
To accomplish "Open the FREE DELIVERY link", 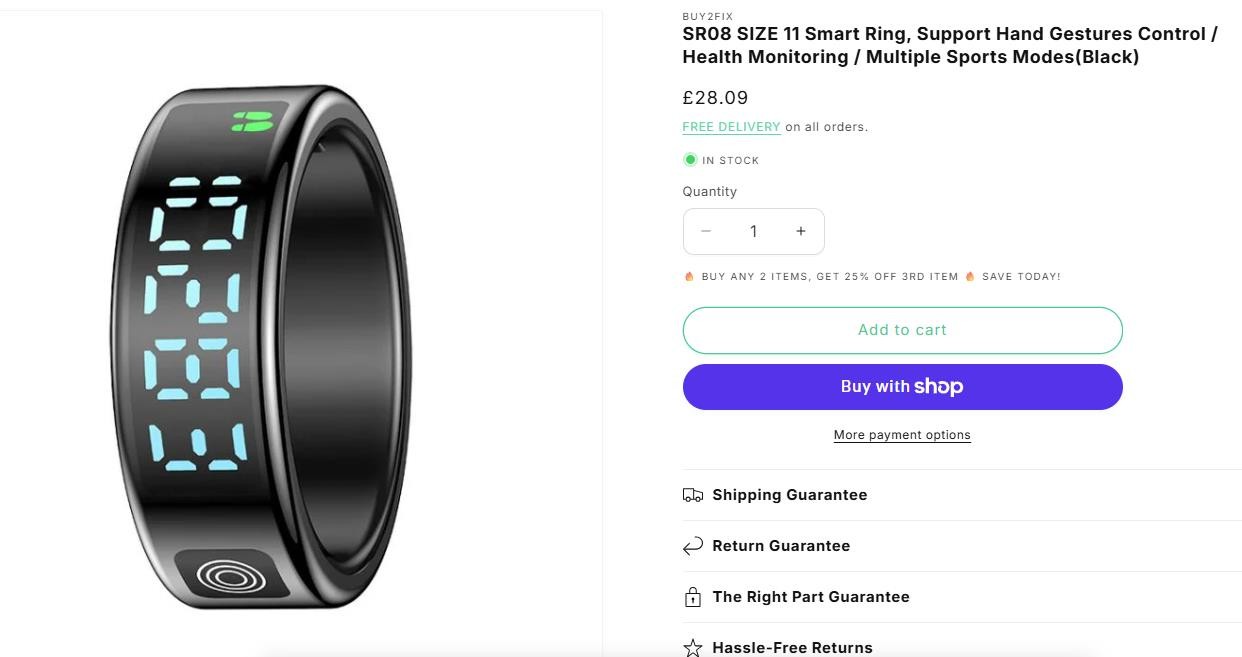I will 731,127.
